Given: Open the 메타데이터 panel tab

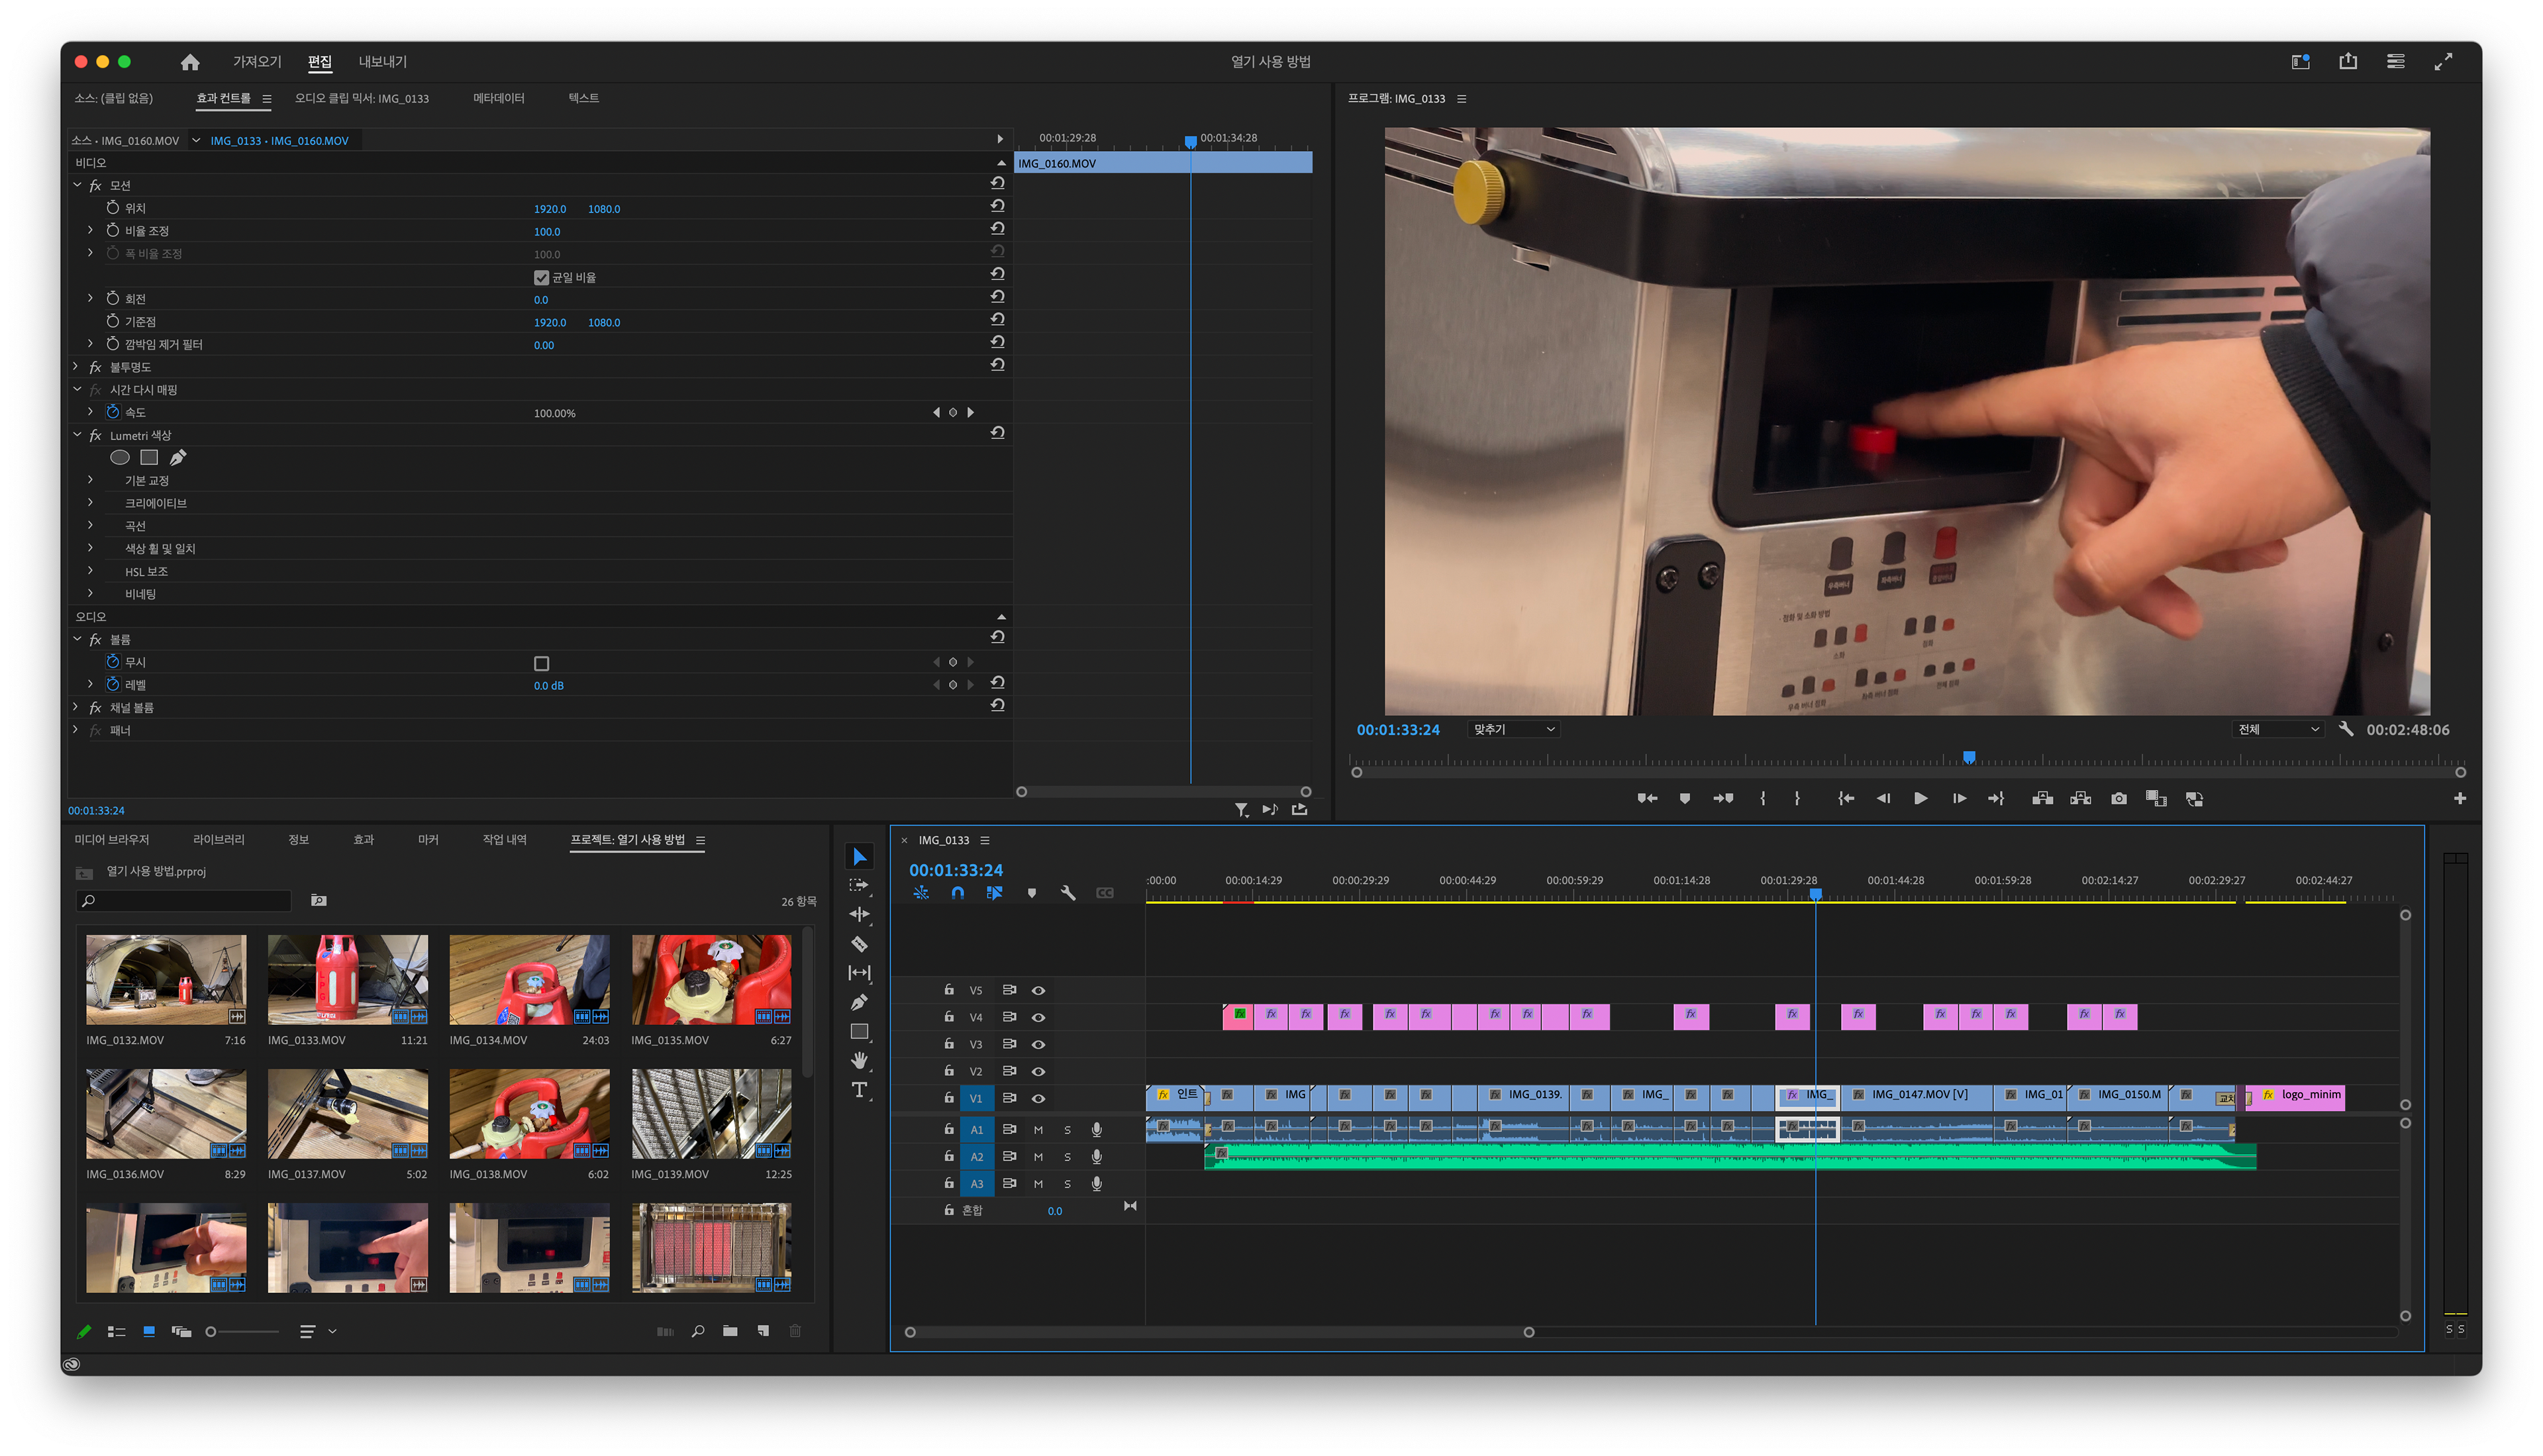Looking at the screenshot, I should (x=498, y=98).
